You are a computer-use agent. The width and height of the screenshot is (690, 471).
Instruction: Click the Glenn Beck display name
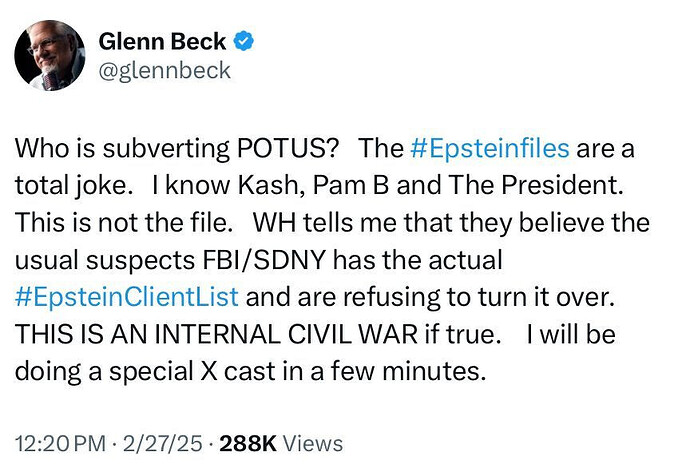[162, 41]
